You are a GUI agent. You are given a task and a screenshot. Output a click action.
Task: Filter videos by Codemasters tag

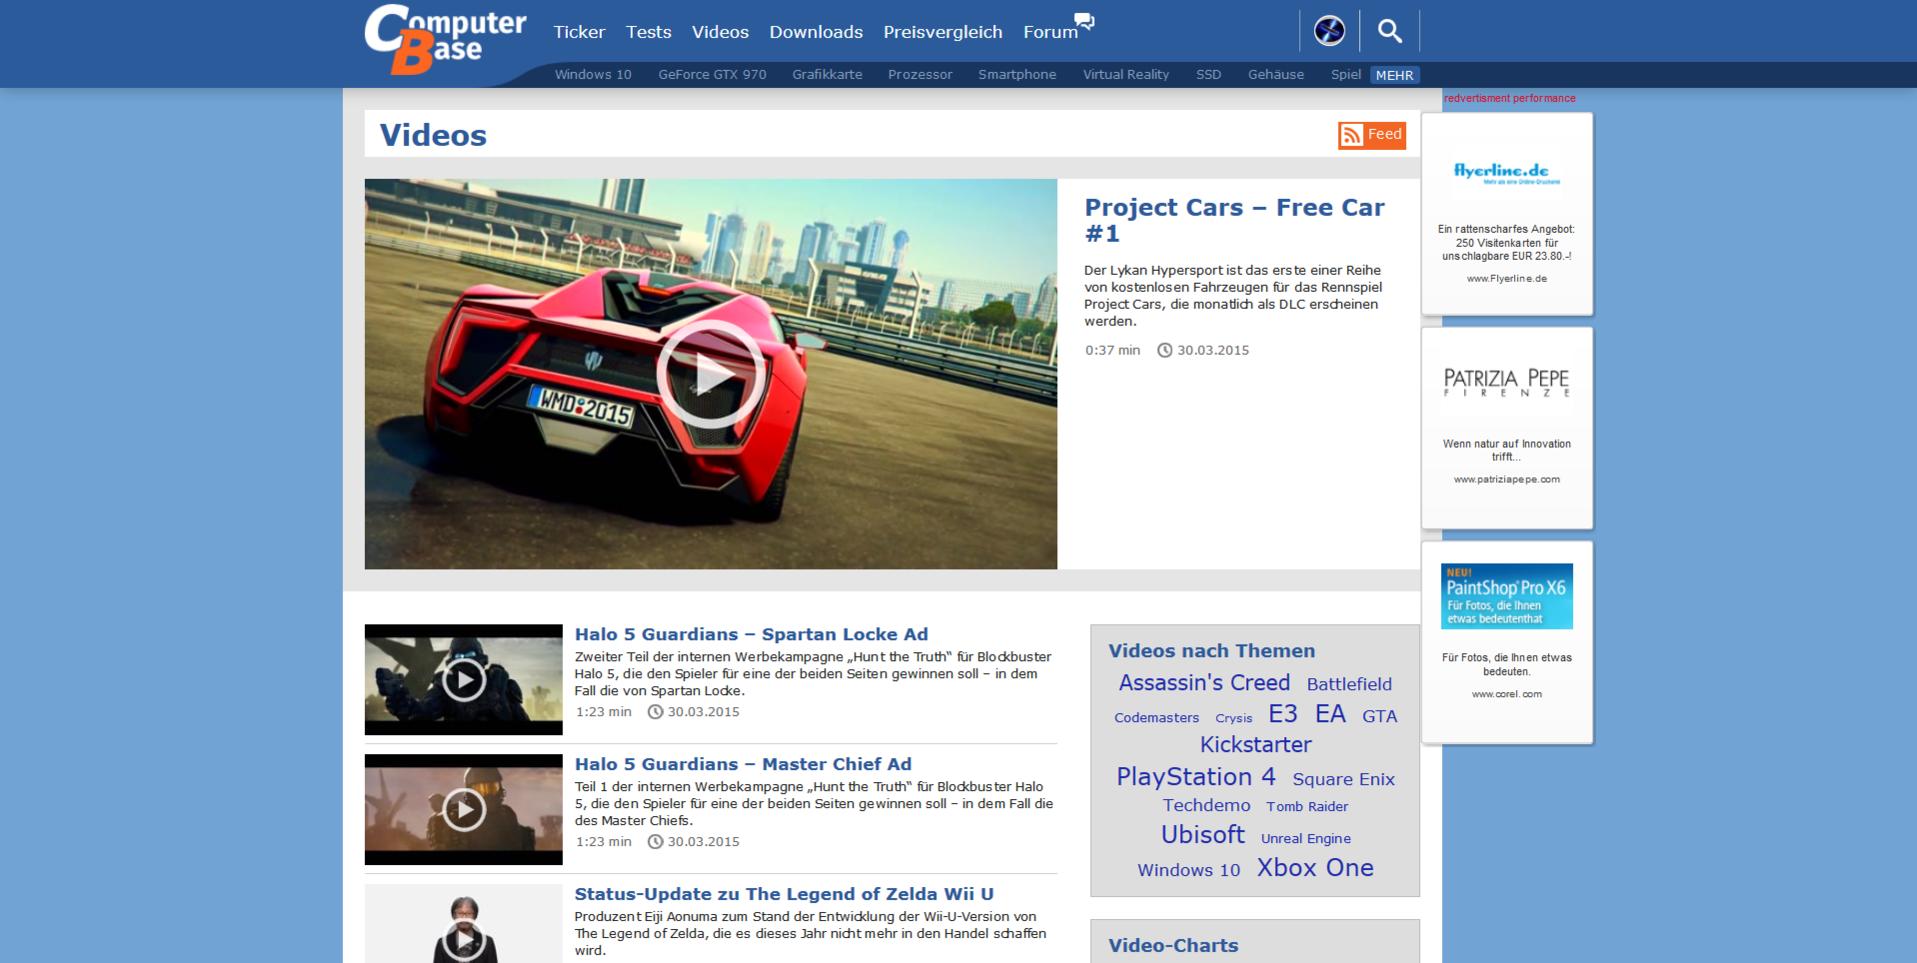pos(1156,718)
